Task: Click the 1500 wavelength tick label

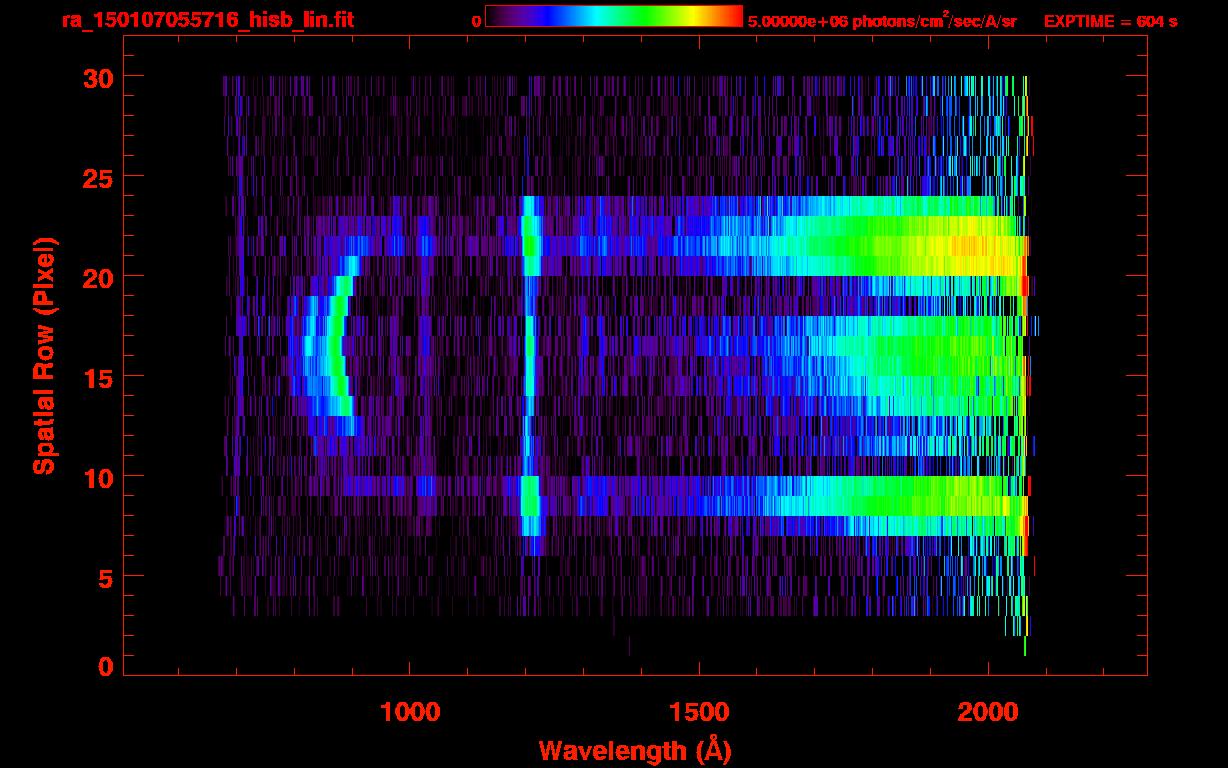Action: pyautogui.click(x=699, y=711)
